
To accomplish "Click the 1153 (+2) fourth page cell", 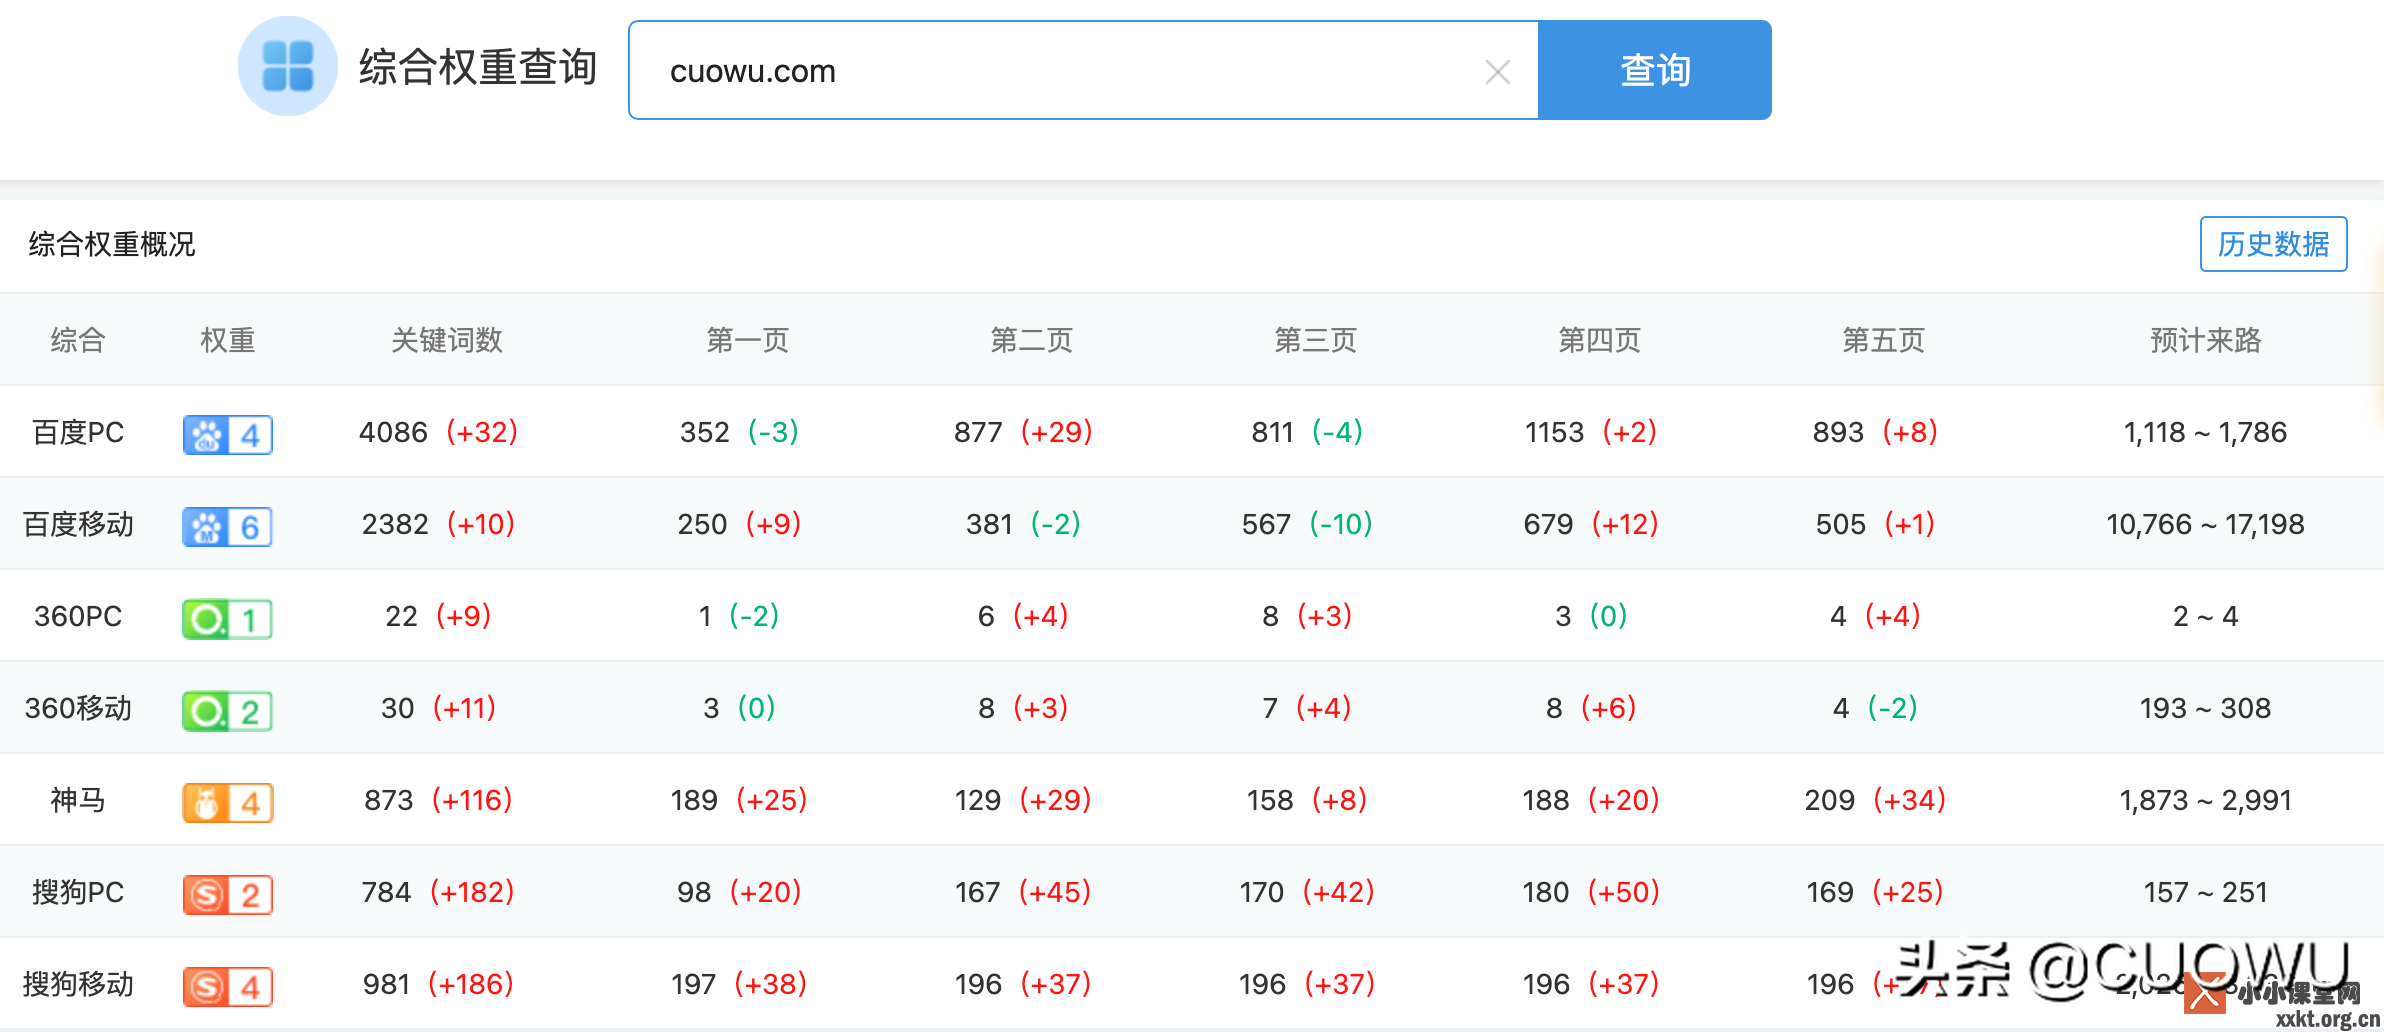I will (x=1591, y=432).
